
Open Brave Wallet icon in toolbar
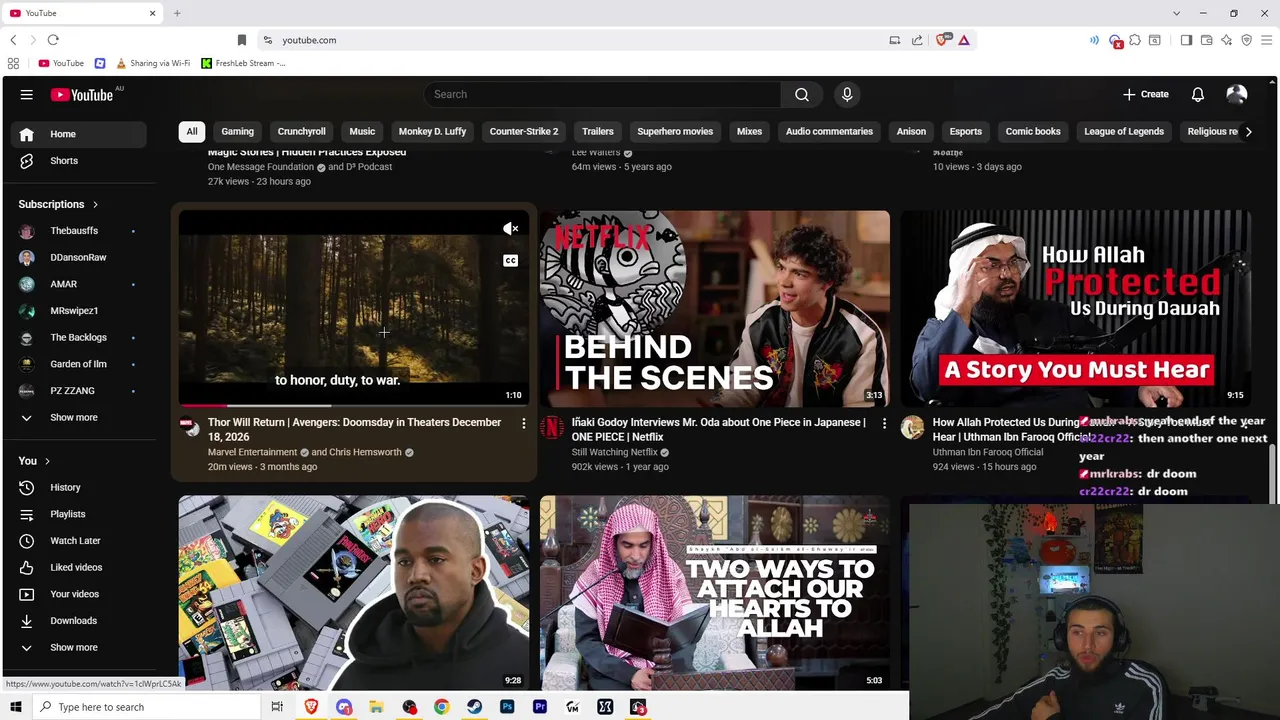(1207, 40)
